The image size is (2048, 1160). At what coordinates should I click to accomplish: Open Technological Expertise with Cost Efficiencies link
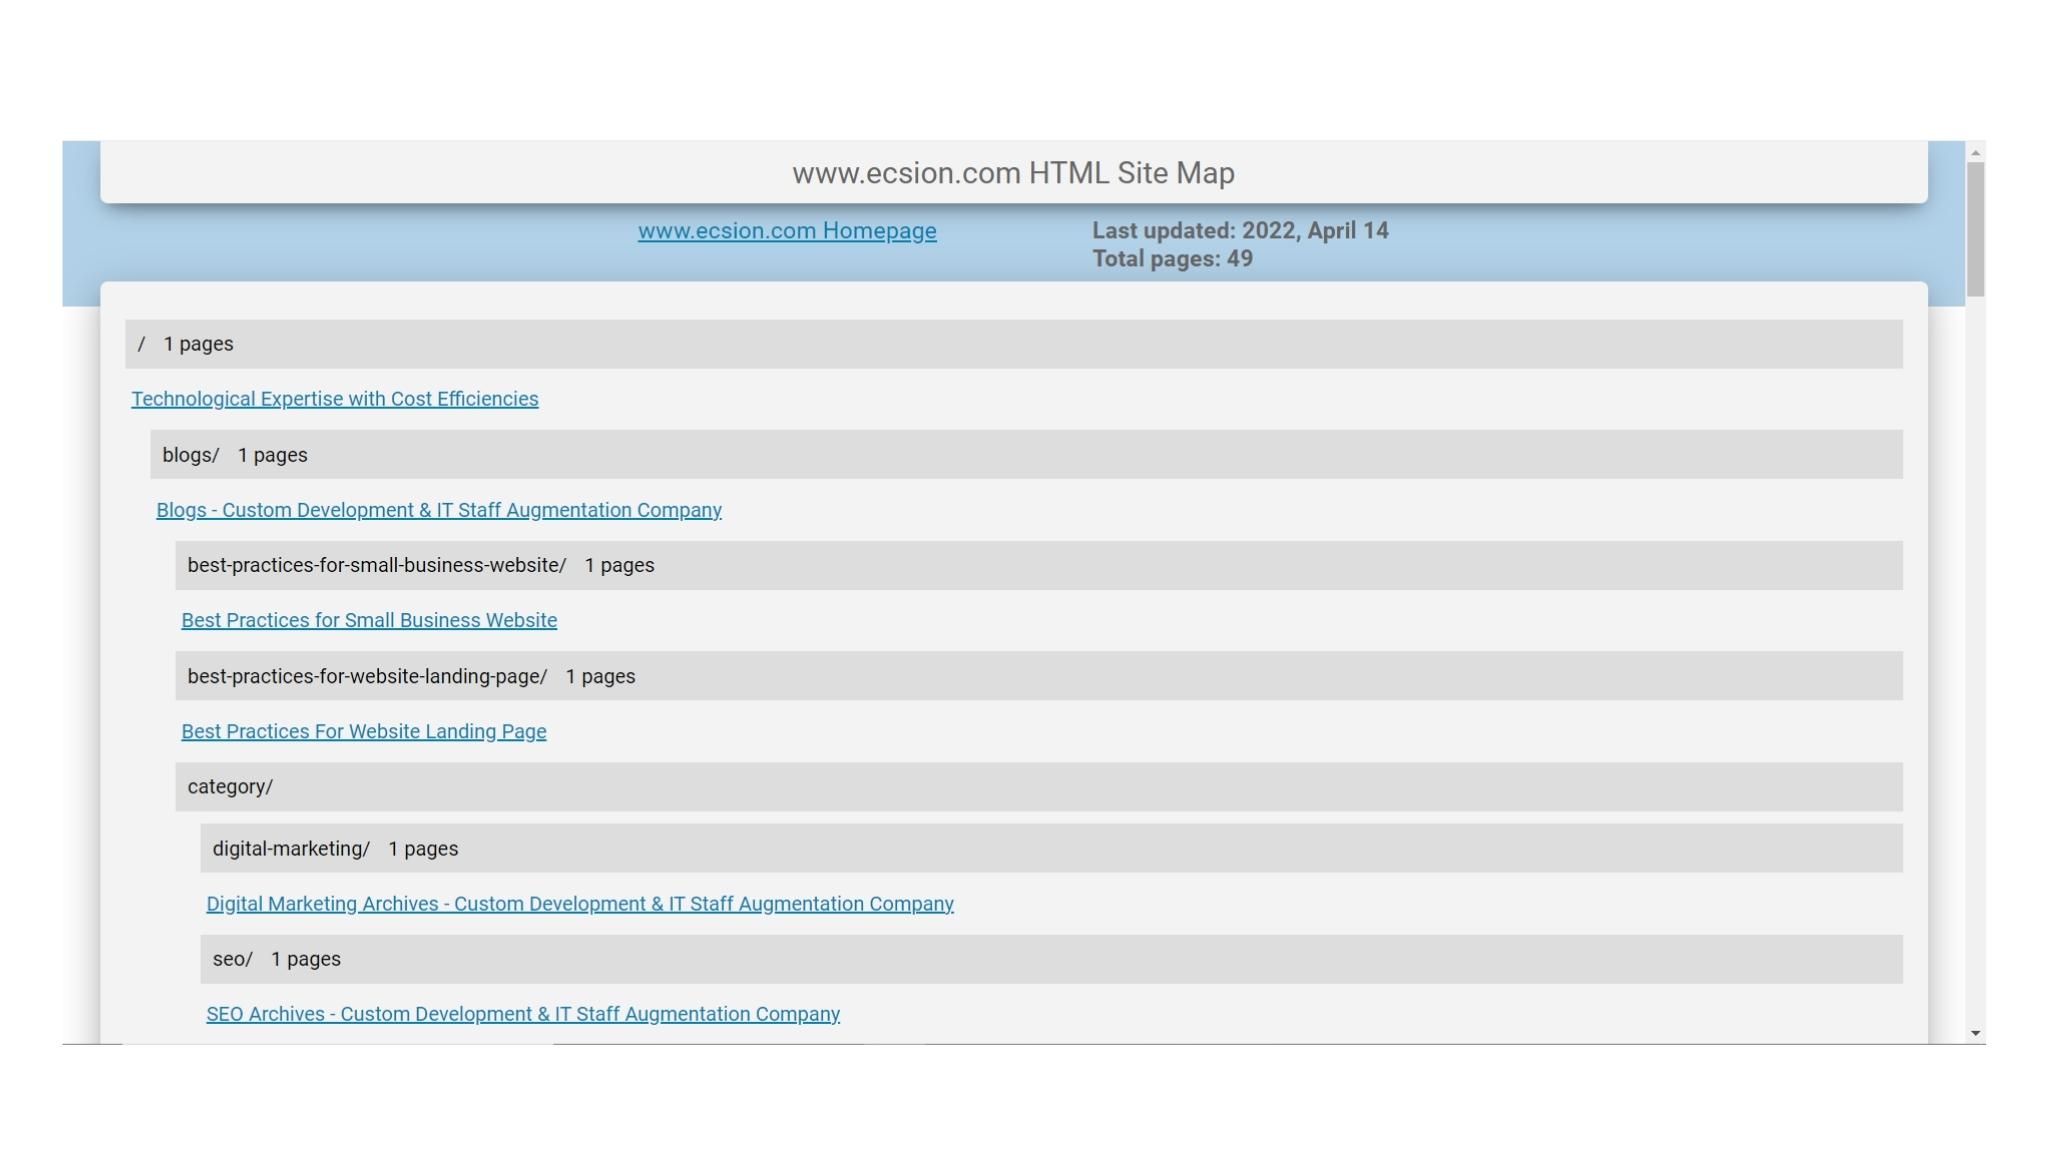(335, 399)
